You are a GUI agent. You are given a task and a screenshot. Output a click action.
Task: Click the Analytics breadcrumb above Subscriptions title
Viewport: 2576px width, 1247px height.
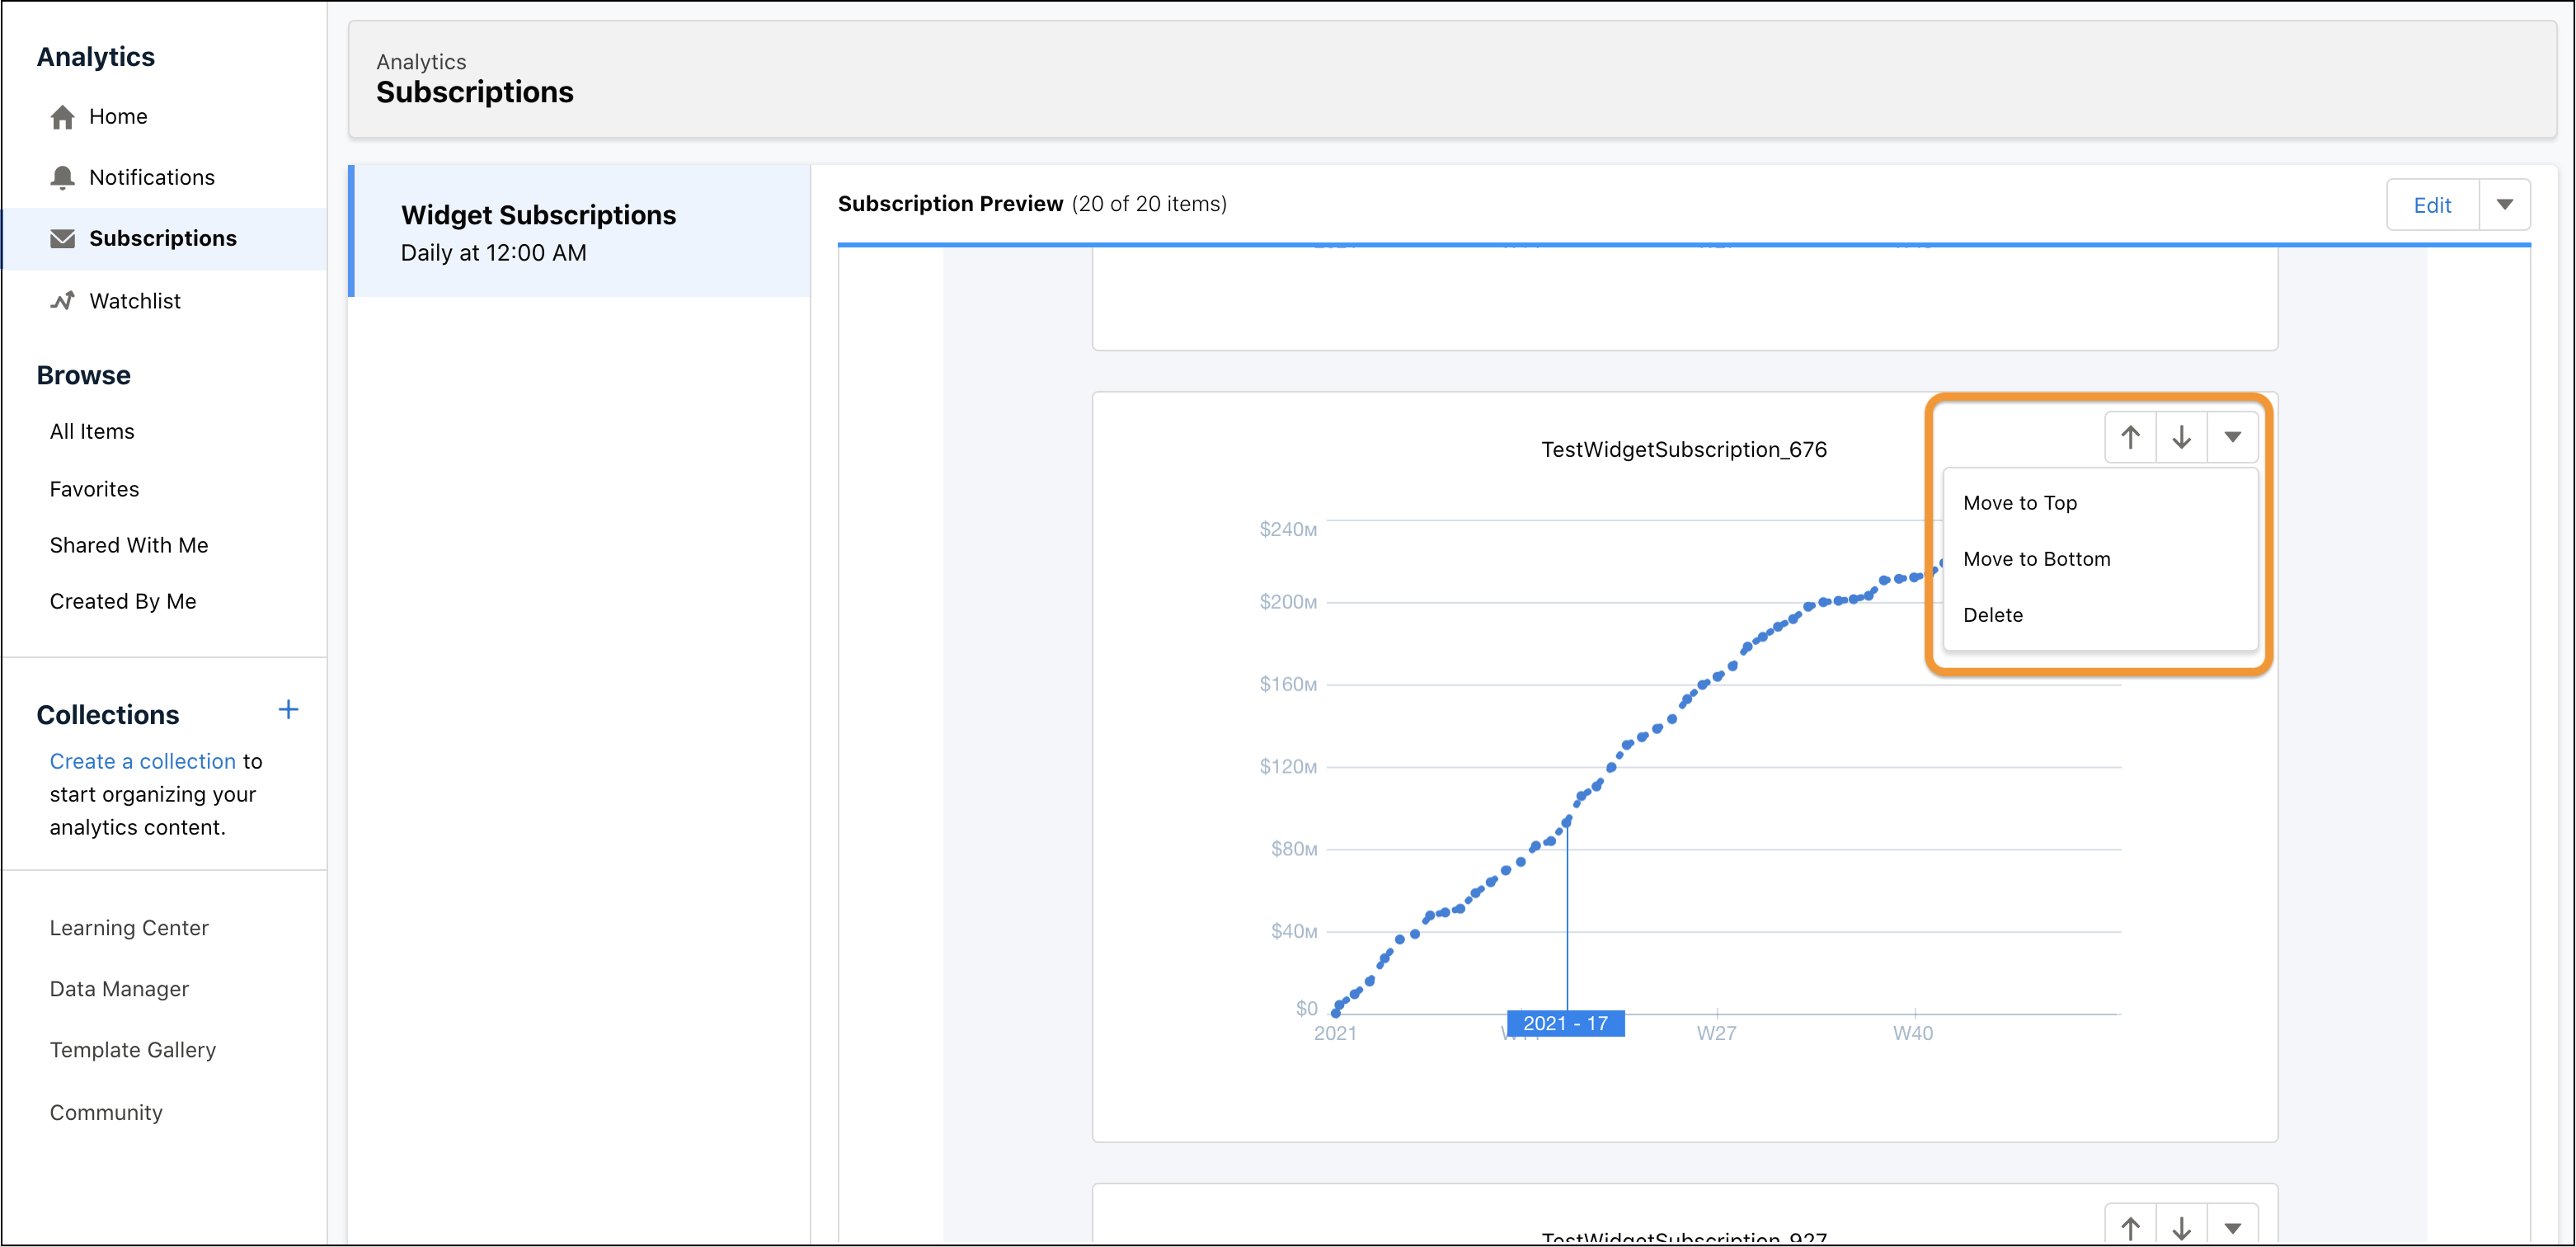pyautogui.click(x=421, y=62)
